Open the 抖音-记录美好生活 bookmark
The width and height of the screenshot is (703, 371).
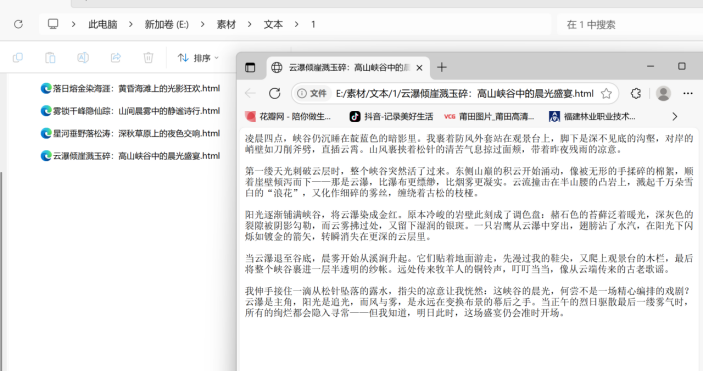coord(391,117)
